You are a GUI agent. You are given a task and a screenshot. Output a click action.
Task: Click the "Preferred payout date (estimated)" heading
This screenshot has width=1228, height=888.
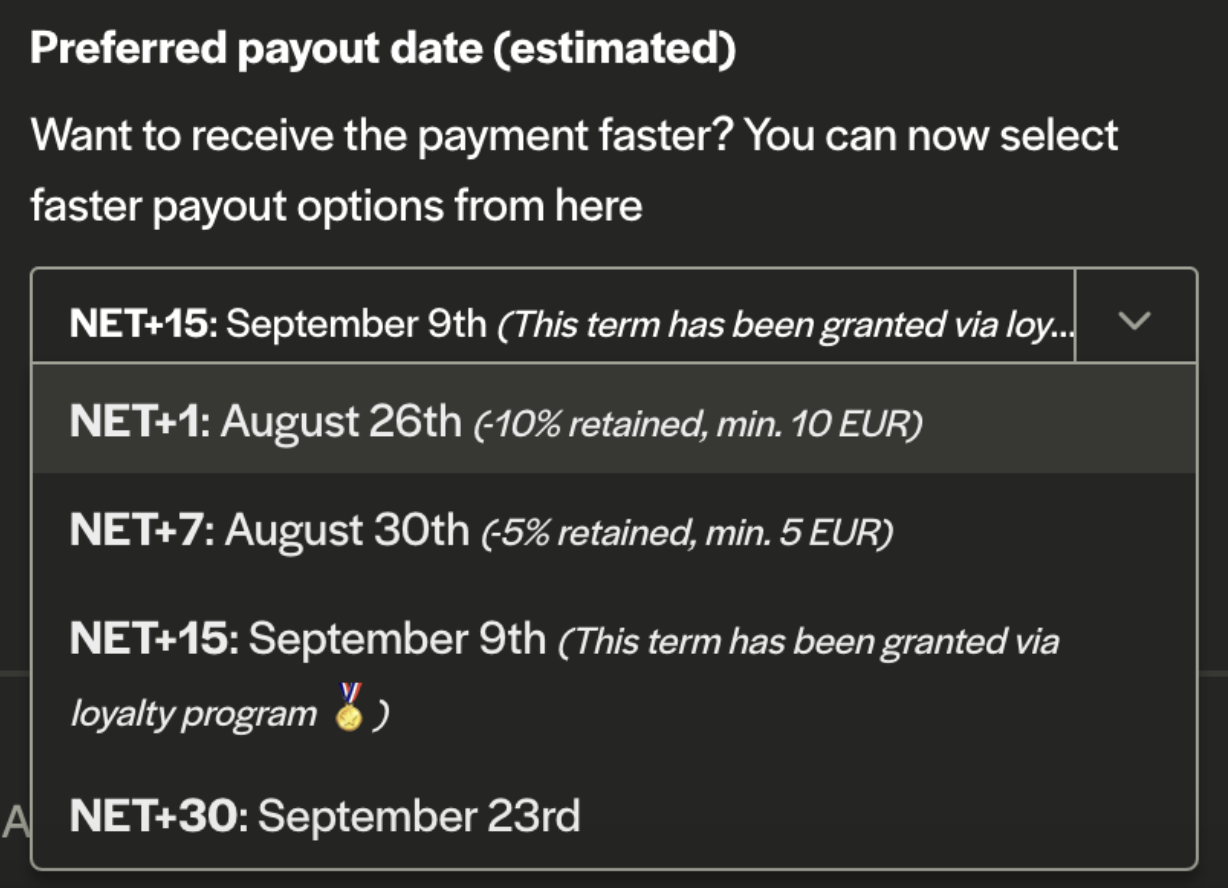[383, 50]
